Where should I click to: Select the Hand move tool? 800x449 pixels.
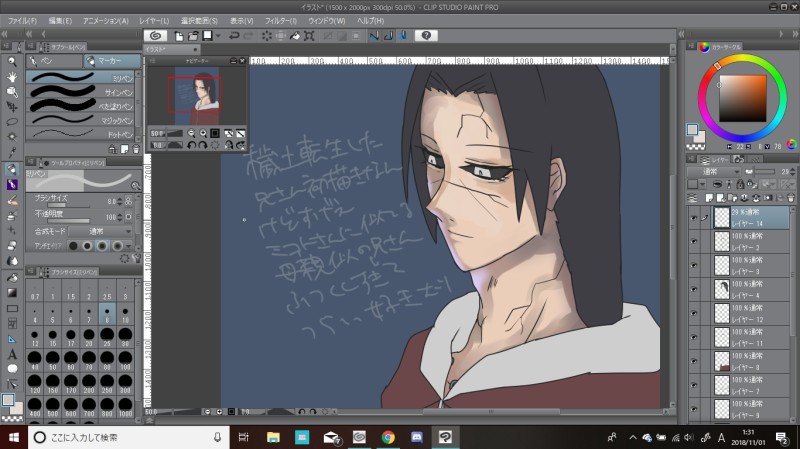point(12,77)
